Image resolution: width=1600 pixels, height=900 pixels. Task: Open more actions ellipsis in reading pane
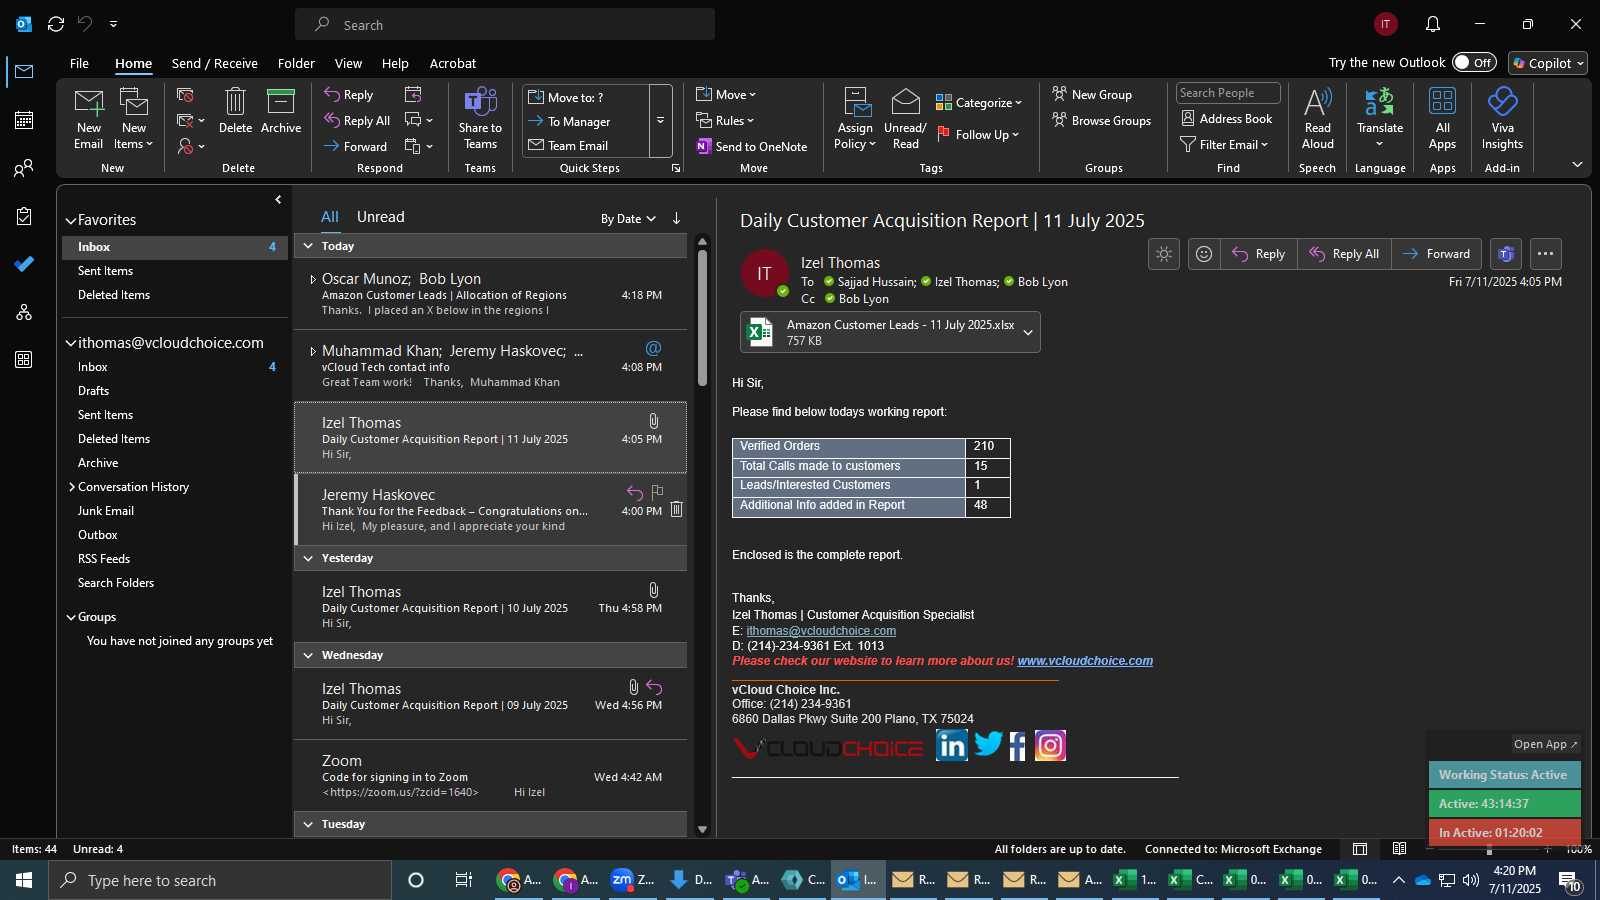coord(1545,254)
